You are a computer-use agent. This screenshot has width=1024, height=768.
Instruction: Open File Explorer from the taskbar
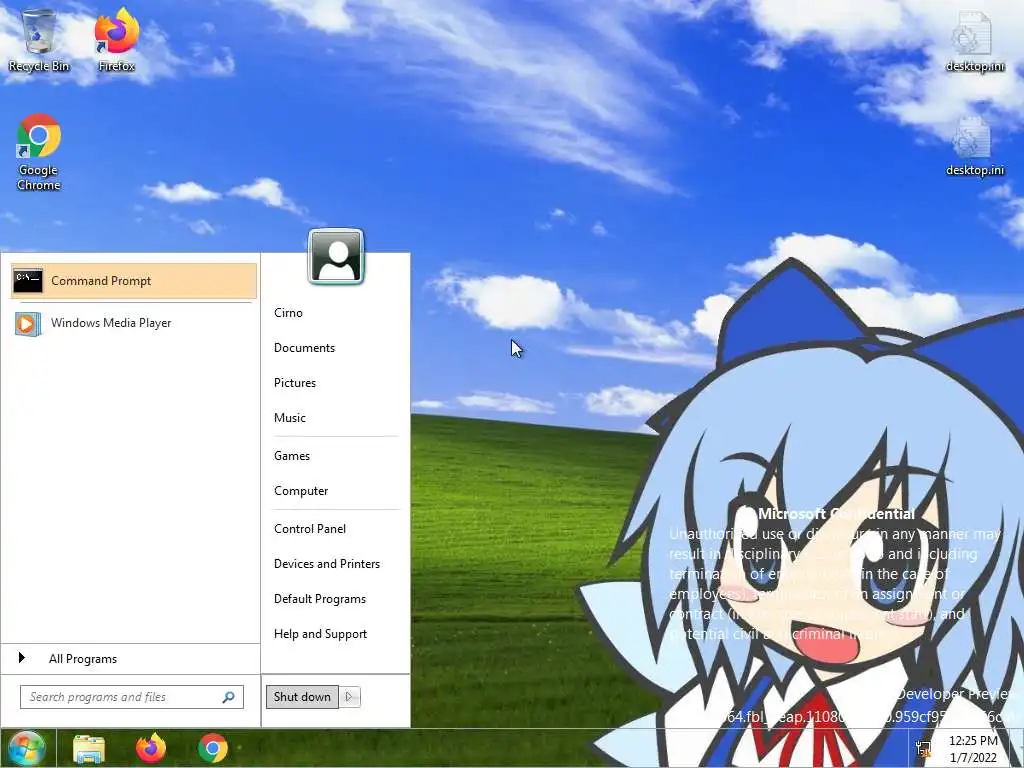point(89,748)
